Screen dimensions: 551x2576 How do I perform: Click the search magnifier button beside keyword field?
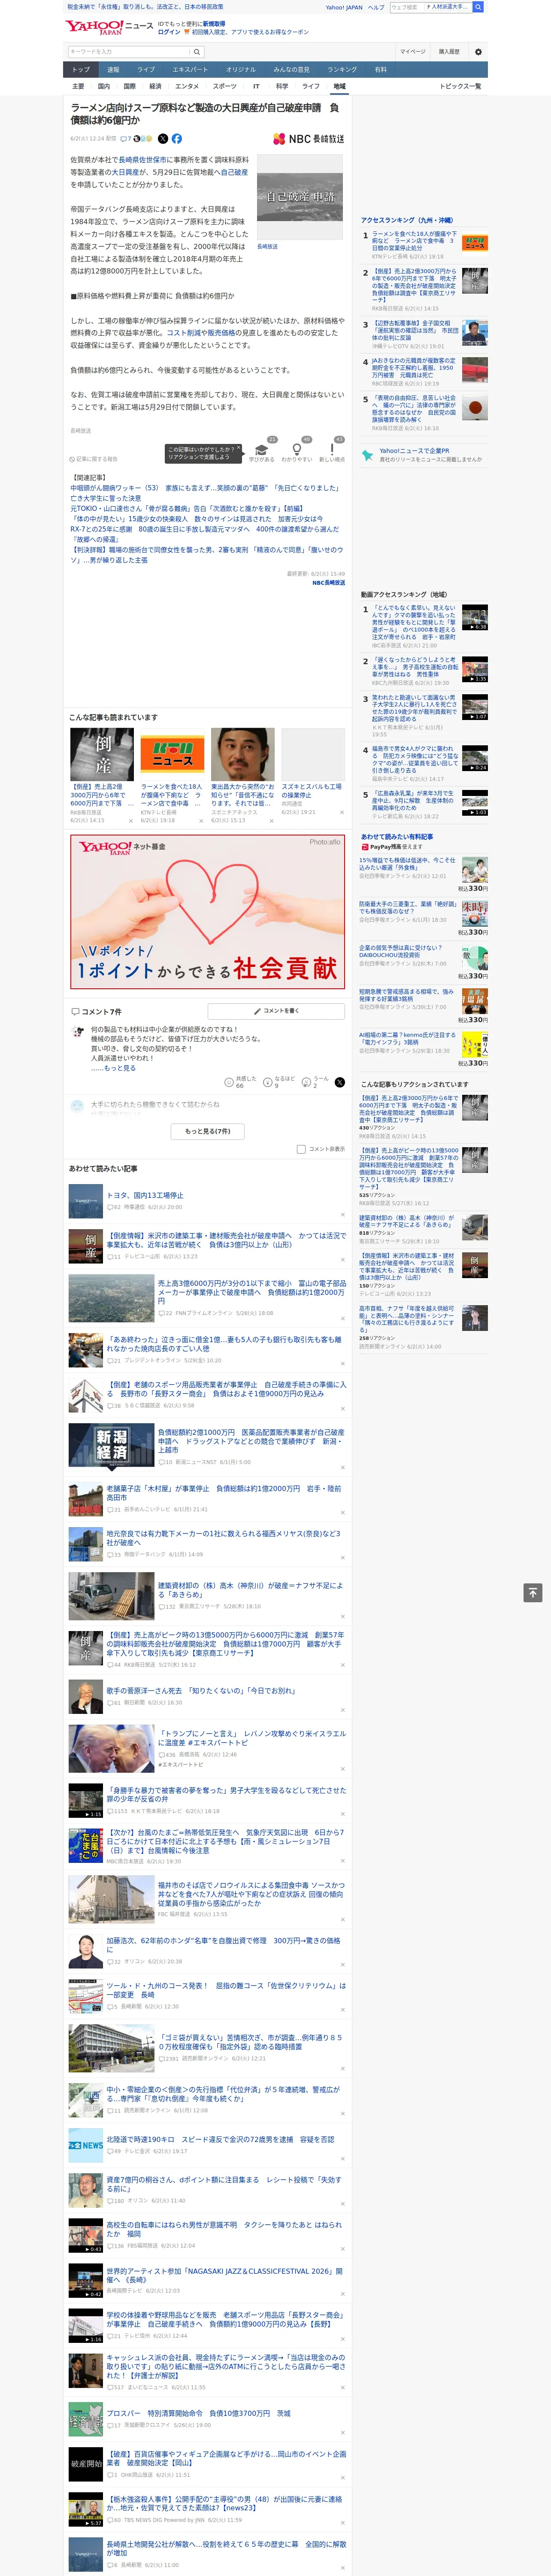(197, 52)
